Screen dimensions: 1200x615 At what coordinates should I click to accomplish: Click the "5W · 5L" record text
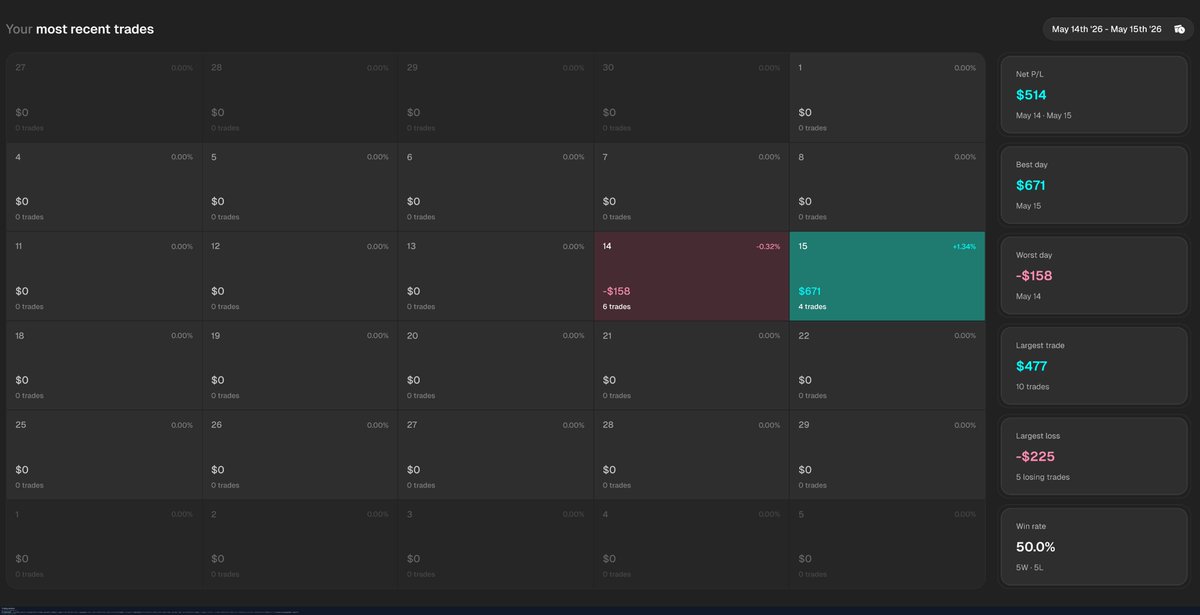point(1030,568)
